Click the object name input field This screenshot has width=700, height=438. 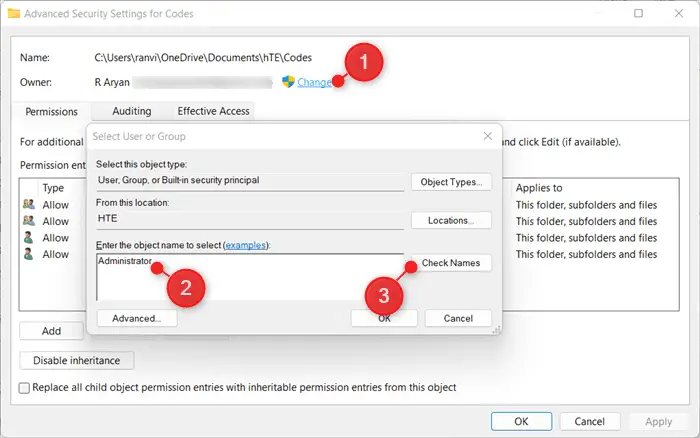(250, 277)
